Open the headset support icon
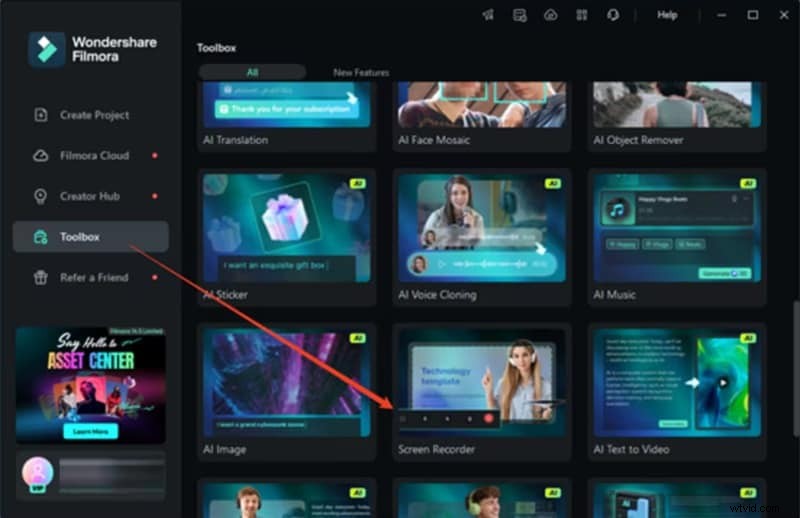The image size is (800, 518). pos(612,15)
